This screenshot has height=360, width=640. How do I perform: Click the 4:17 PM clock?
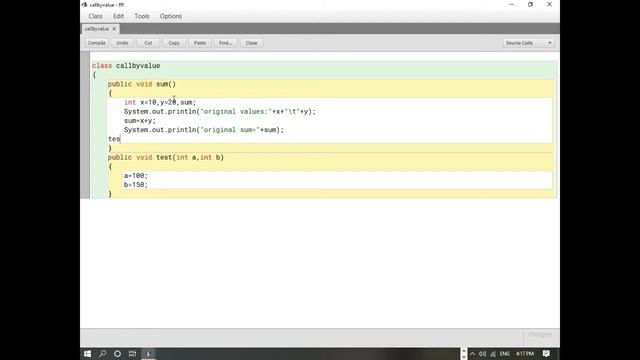(524, 354)
